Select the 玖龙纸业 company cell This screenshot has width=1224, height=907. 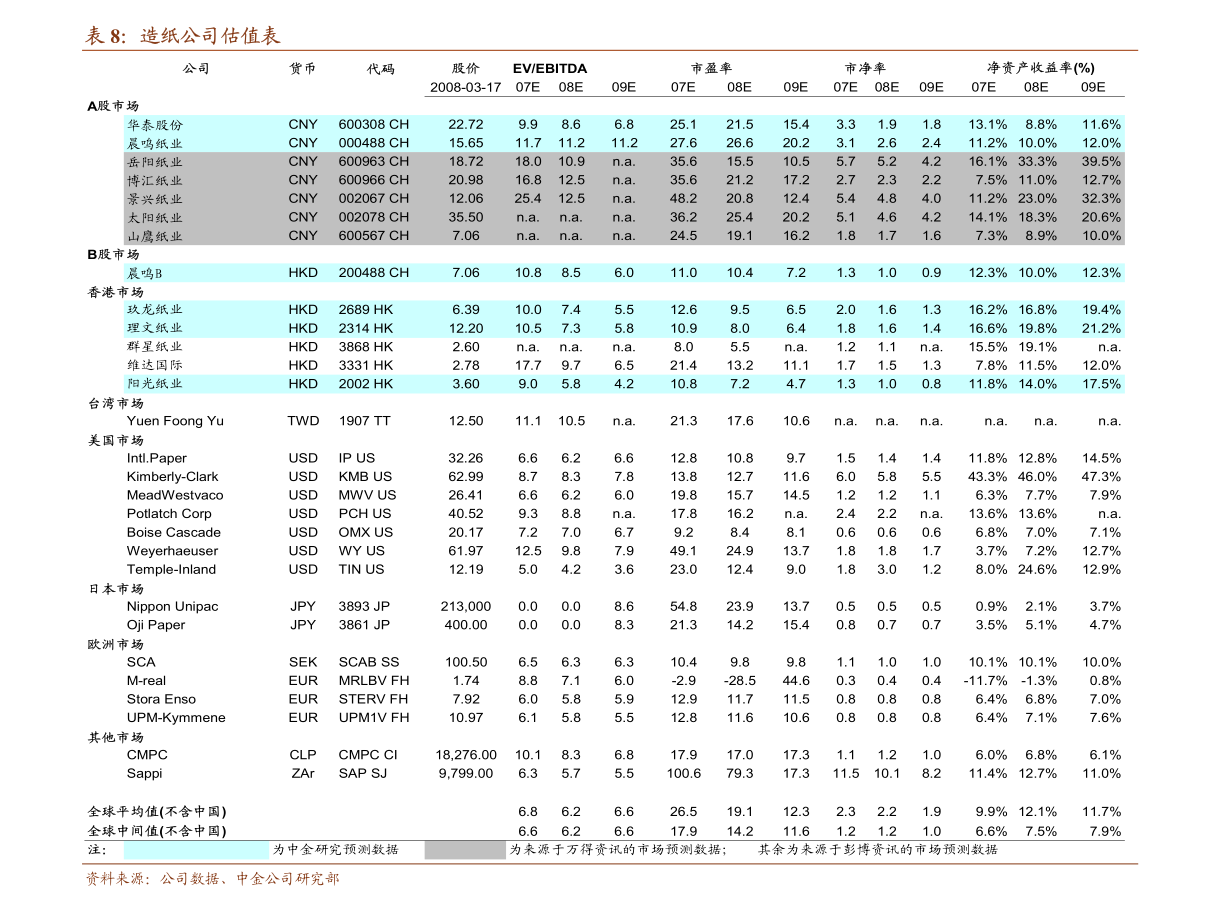155,310
